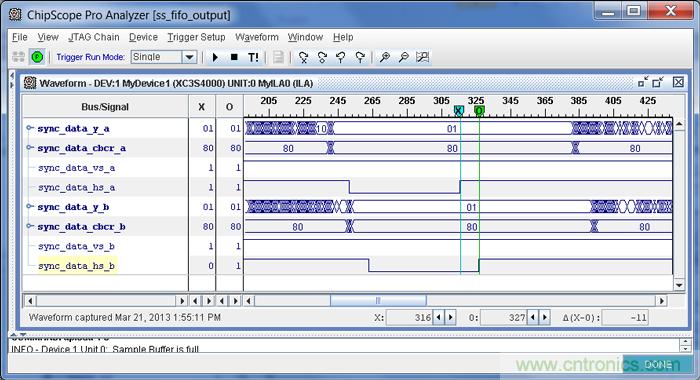700x380 pixels.
Task: Click the Zoom In magnifier icon
Action: [384, 57]
